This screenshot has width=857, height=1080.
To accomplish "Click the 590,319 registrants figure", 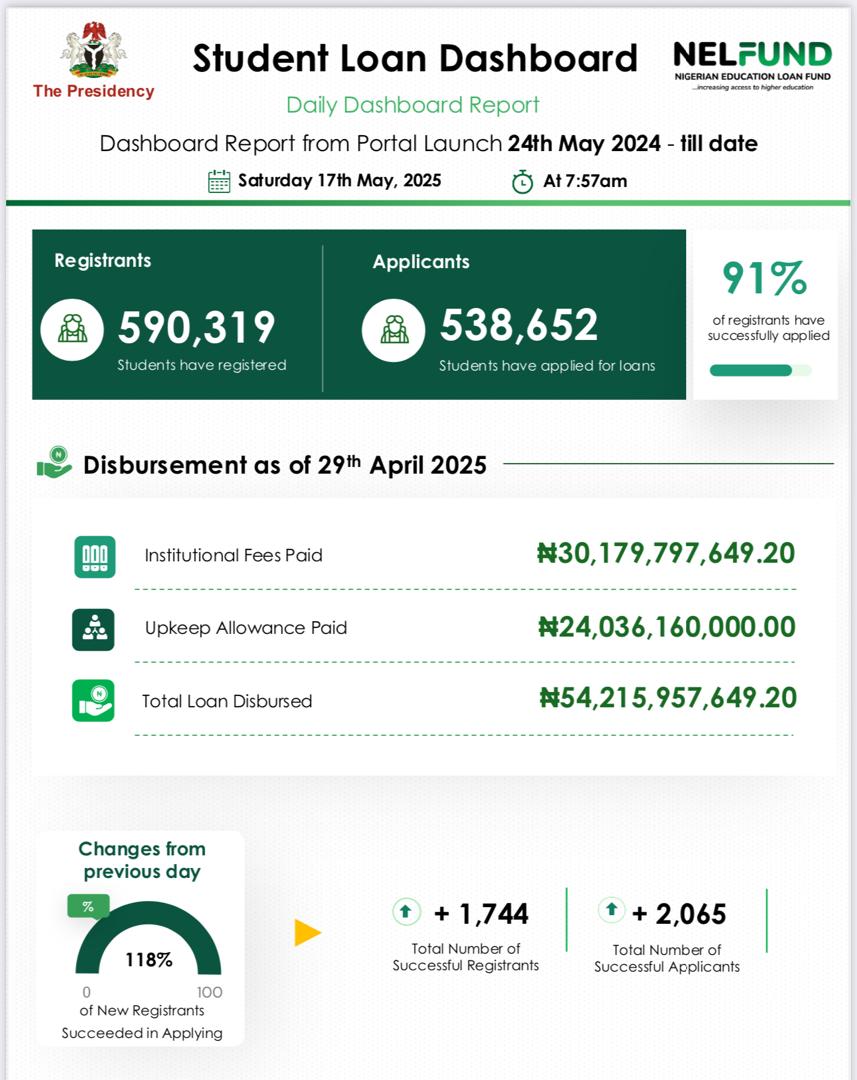I will point(197,327).
